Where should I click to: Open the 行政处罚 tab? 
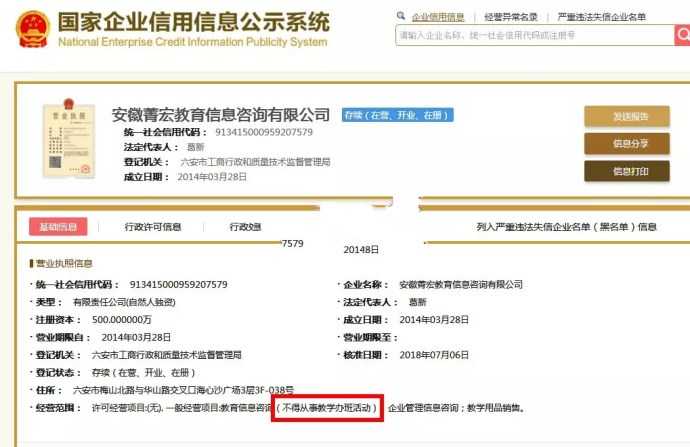tap(245, 227)
